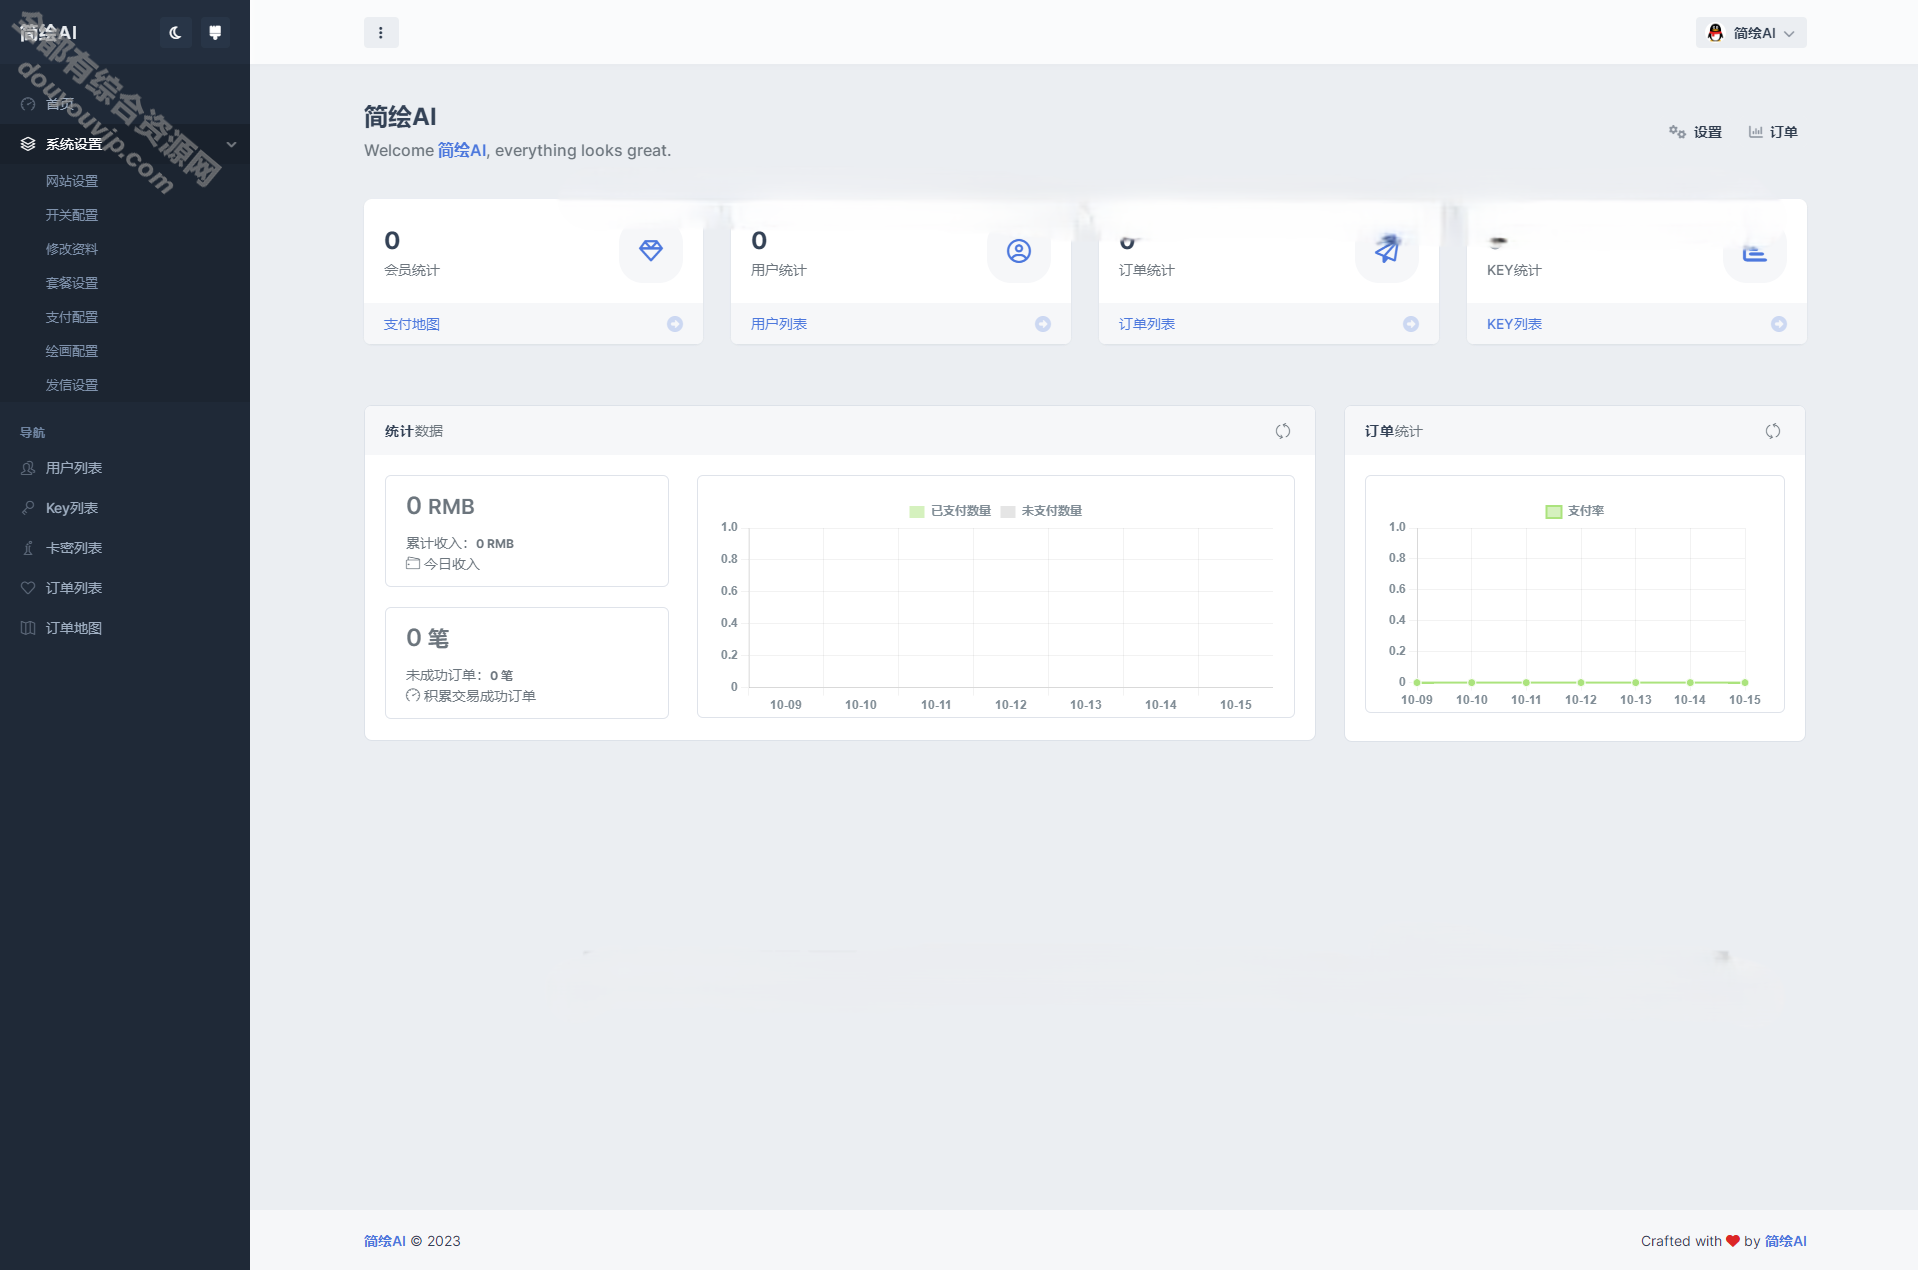Toggle 未支付数量 legend swatch
The height and width of the screenshot is (1270, 1918).
pyautogui.click(x=1008, y=512)
